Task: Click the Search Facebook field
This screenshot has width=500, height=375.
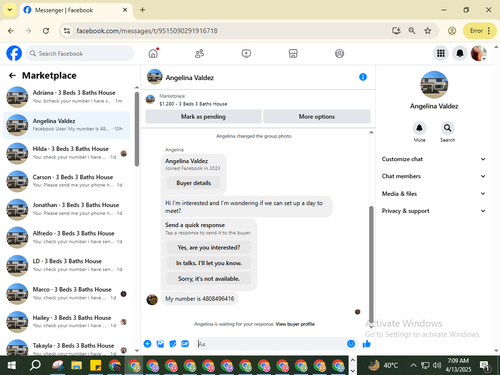Action: click(80, 53)
